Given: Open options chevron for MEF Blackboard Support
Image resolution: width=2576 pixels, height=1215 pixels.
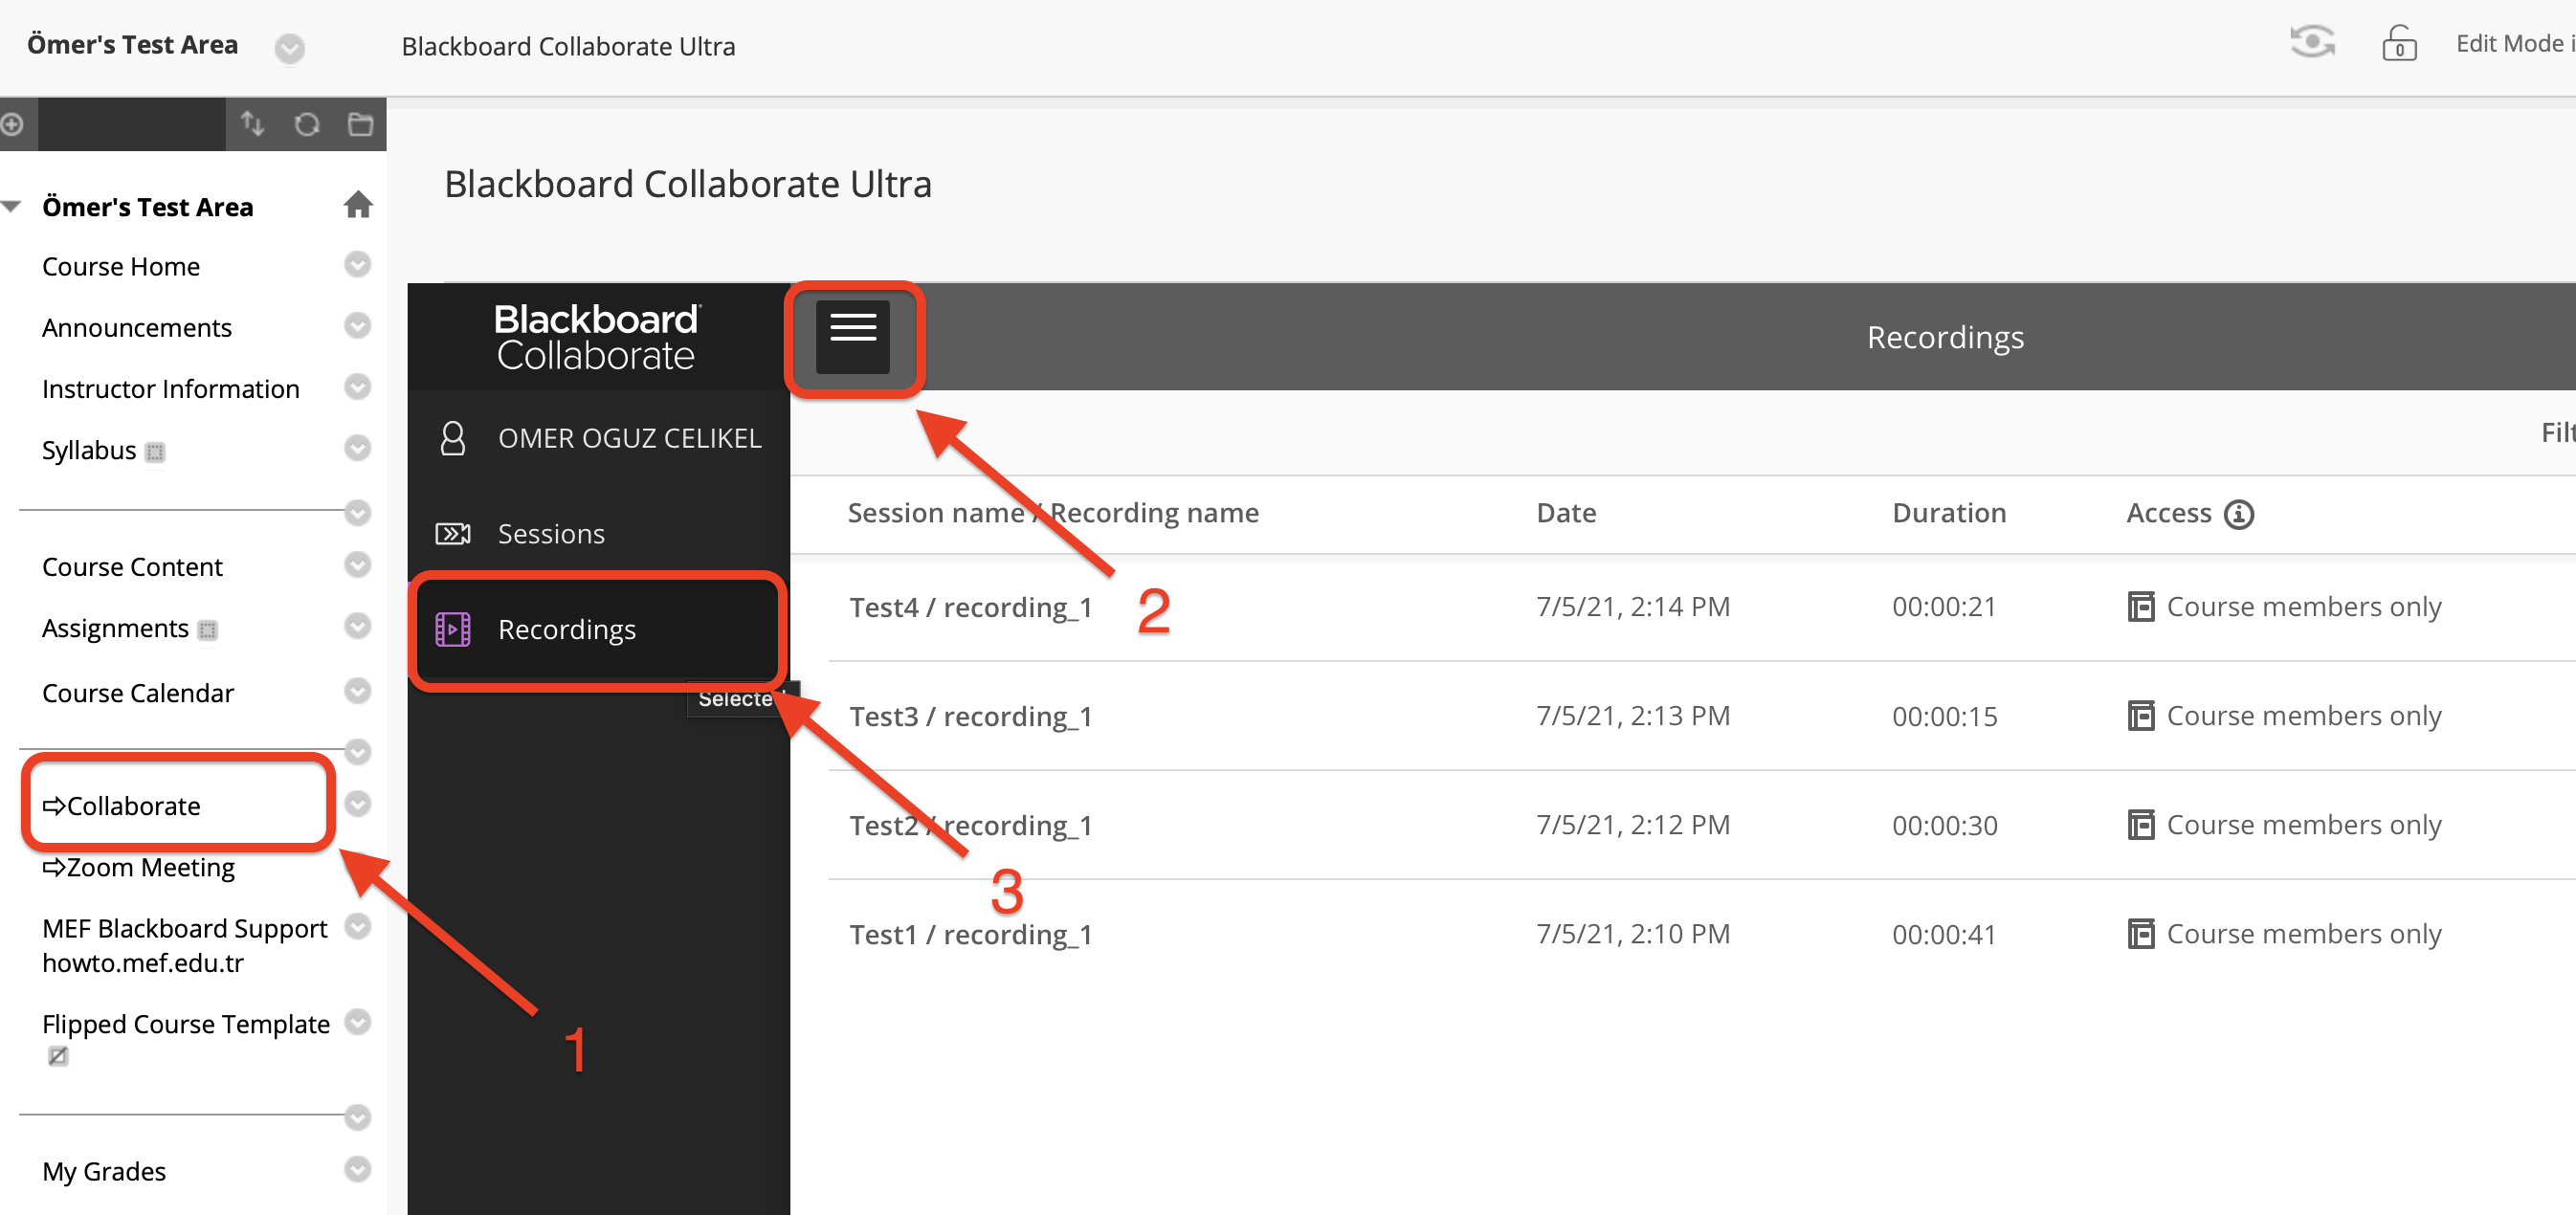Looking at the screenshot, I should [357, 927].
